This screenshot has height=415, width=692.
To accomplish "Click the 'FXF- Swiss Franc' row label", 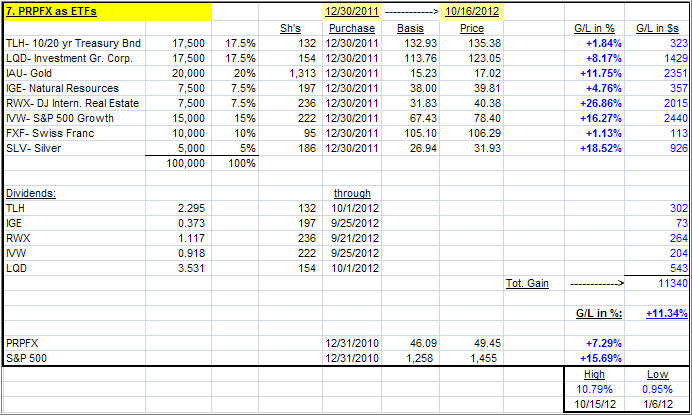I will pos(50,133).
